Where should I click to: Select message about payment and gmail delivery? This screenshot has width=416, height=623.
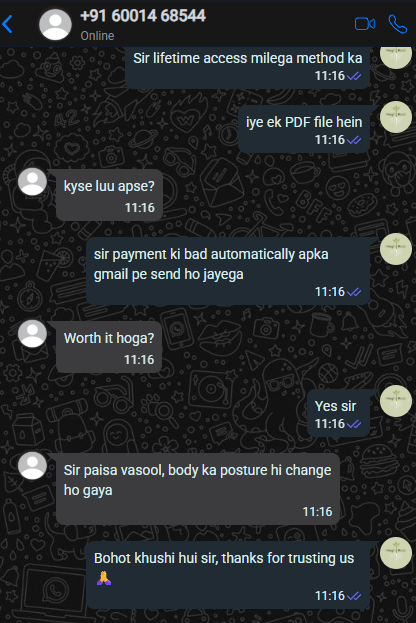point(228,271)
